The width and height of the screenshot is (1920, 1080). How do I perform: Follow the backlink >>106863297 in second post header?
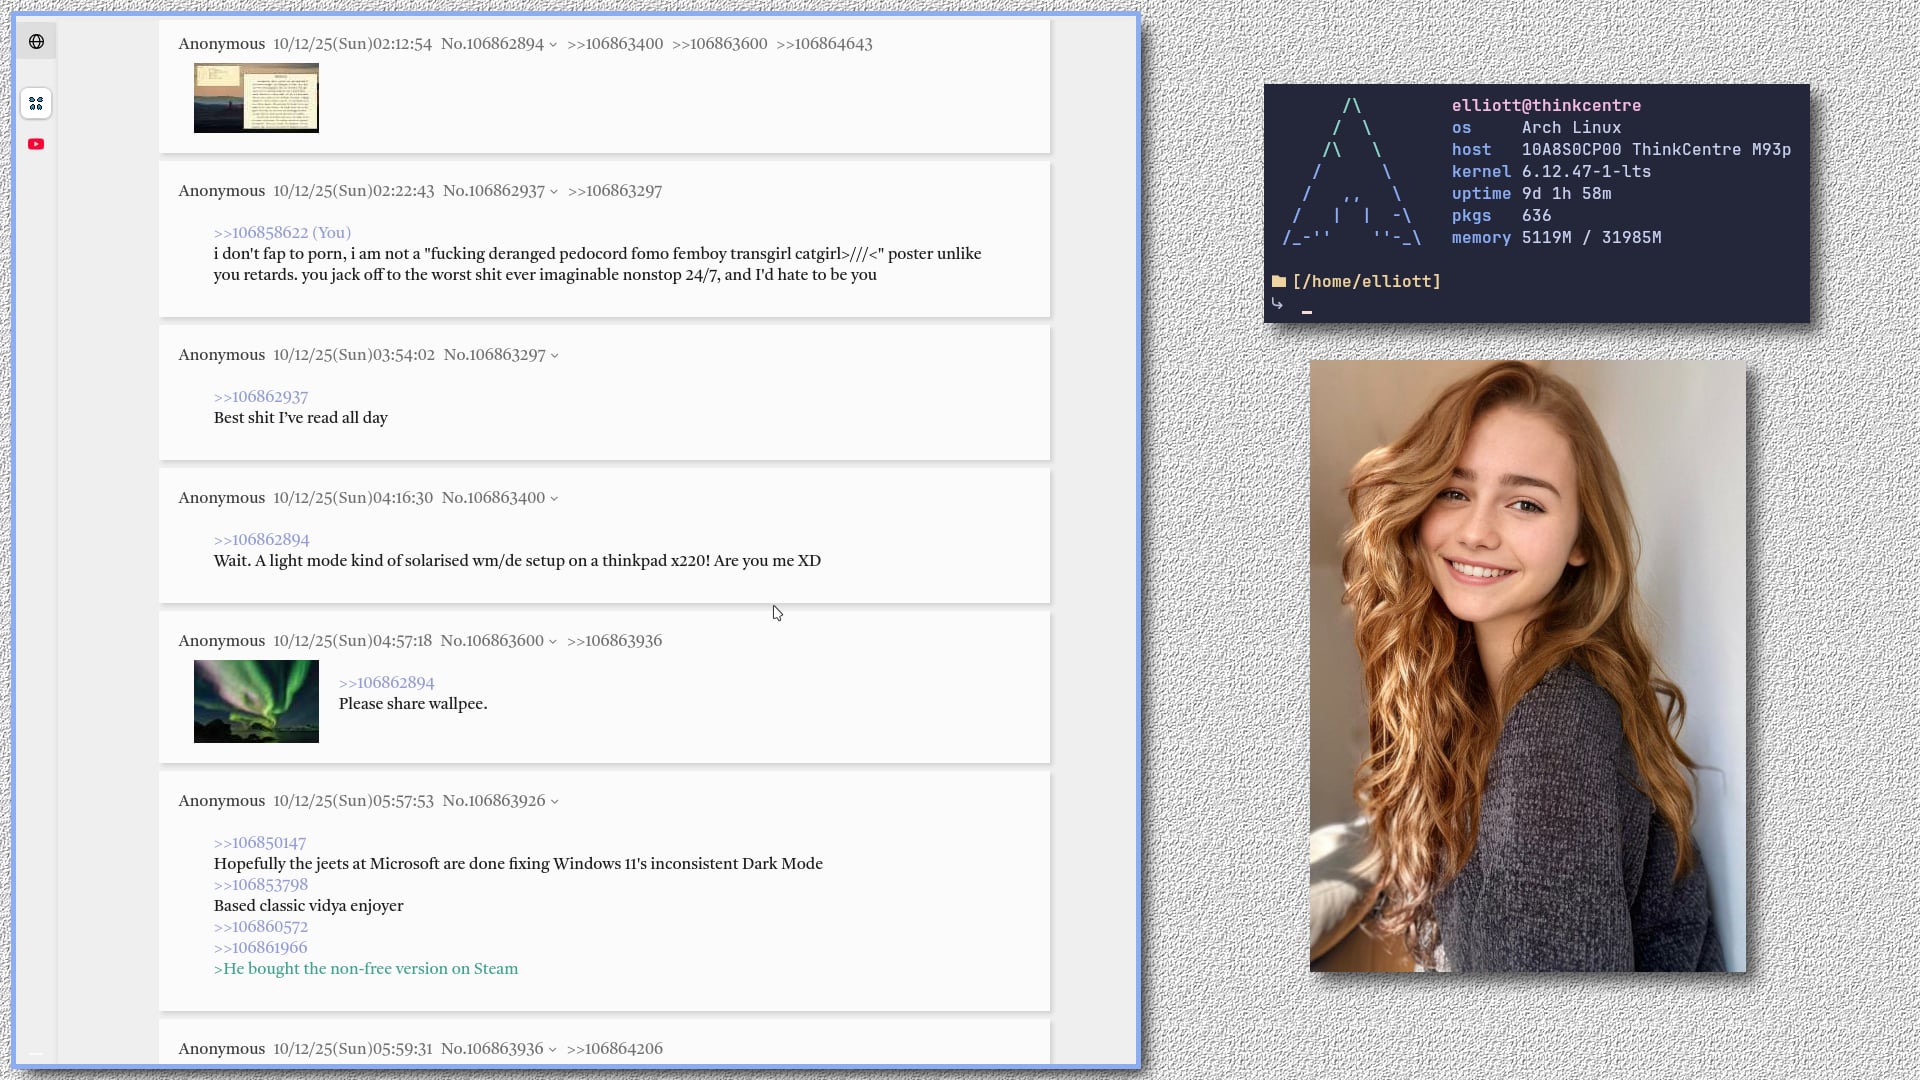coord(615,191)
